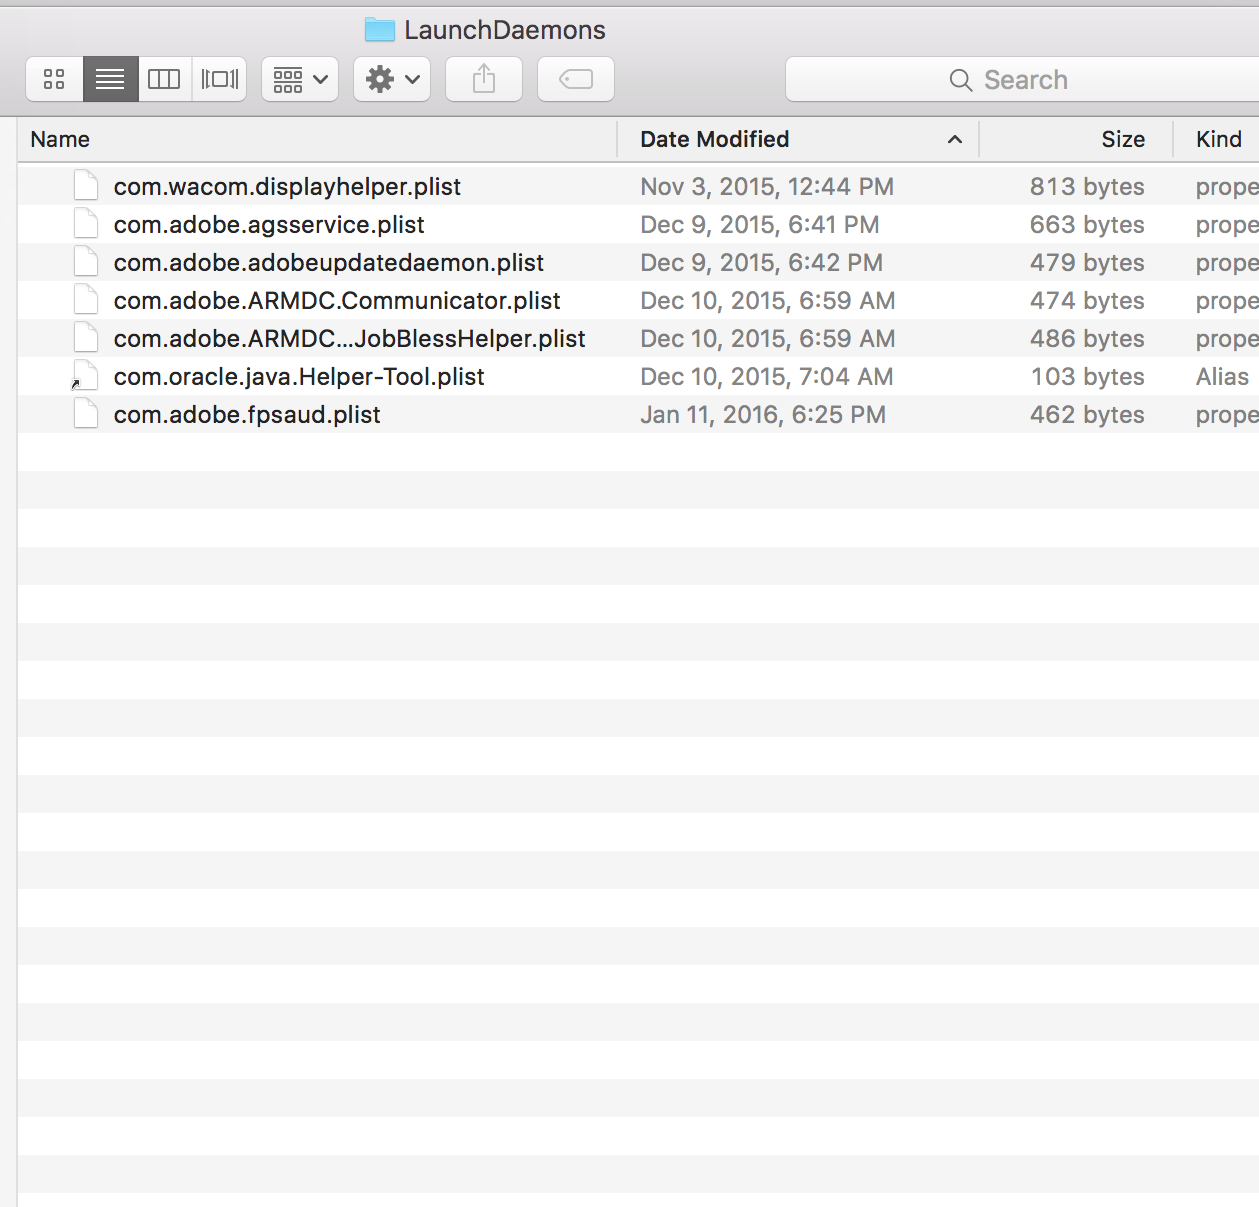This screenshot has width=1259, height=1207.
Task: Switch to list view
Action: pyautogui.click(x=110, y=79)
